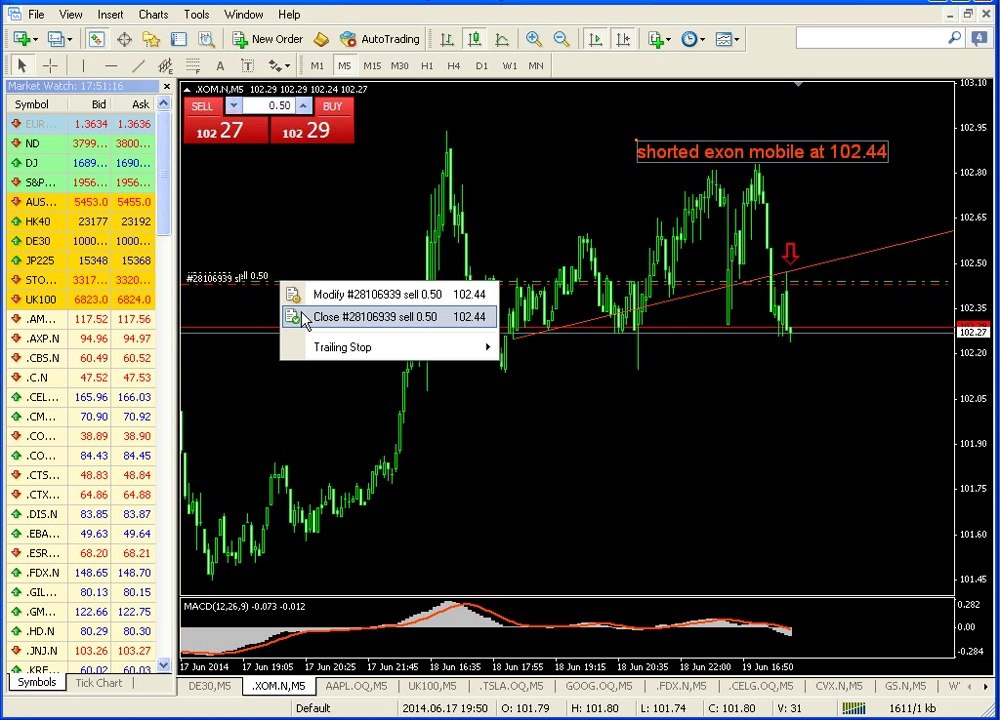Select the crosshair tool

pyautogui.click(x=50, y=66)
